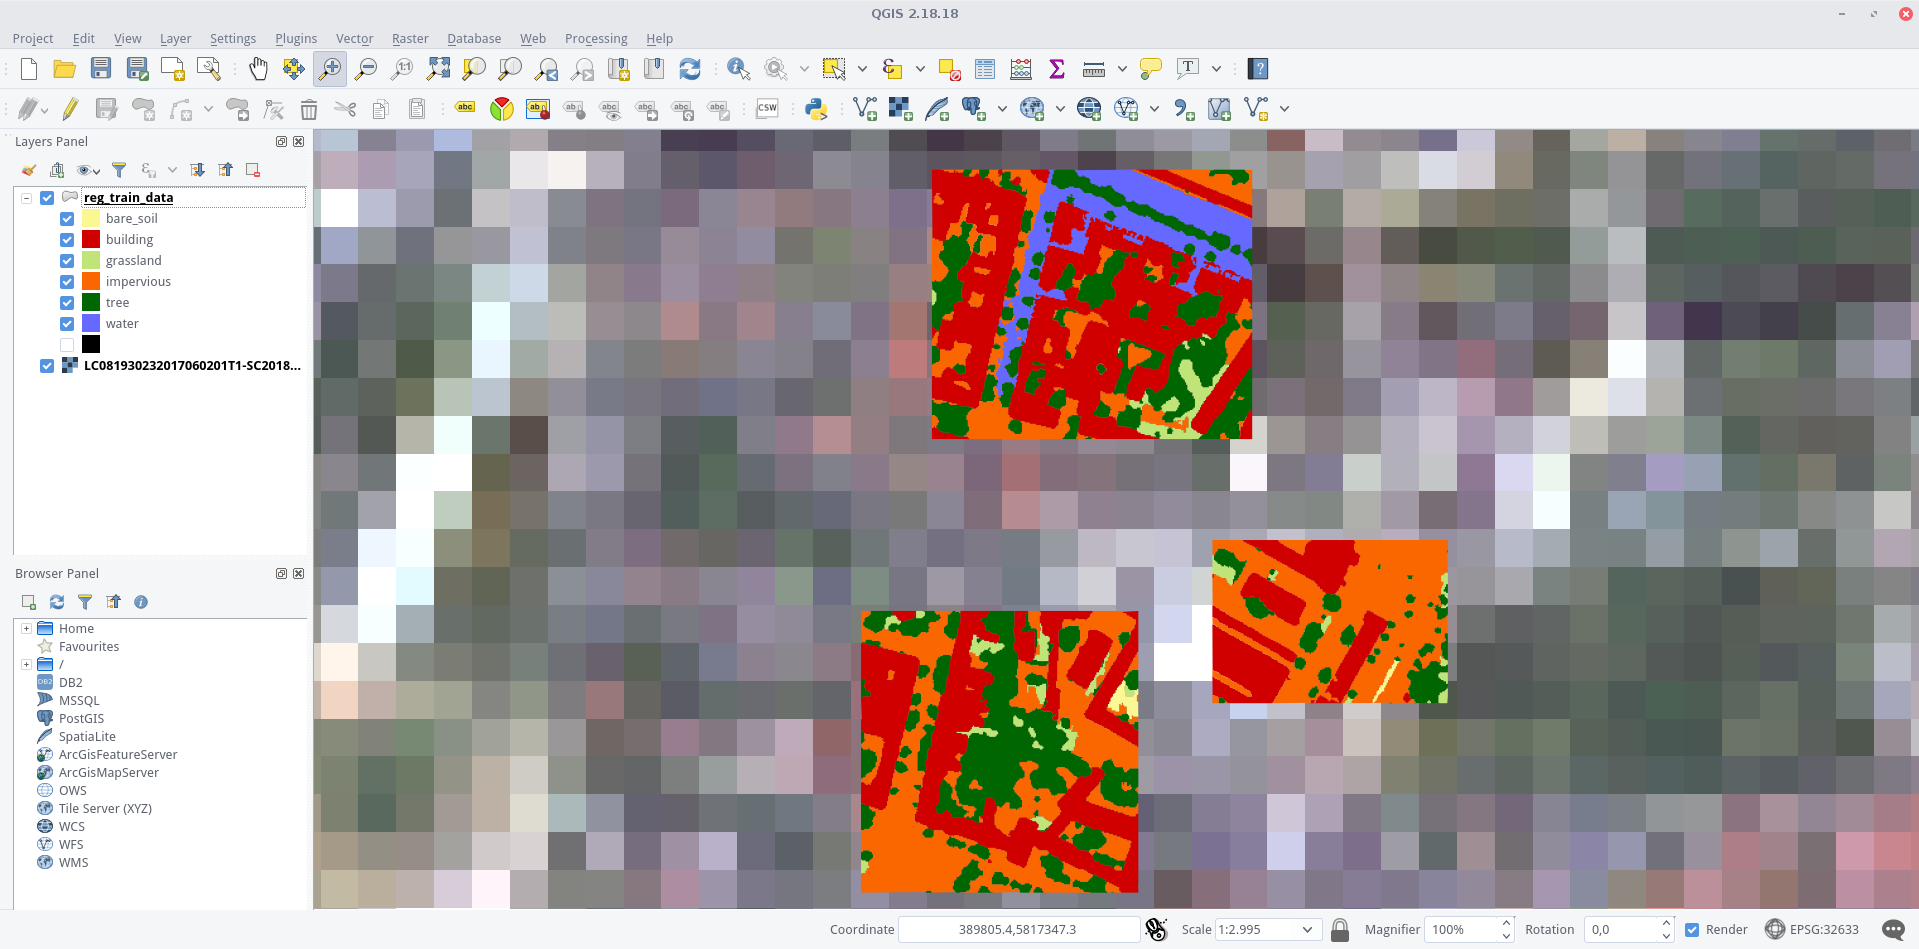
Task: Uncheck the water class checkbox
Action: 67,324
